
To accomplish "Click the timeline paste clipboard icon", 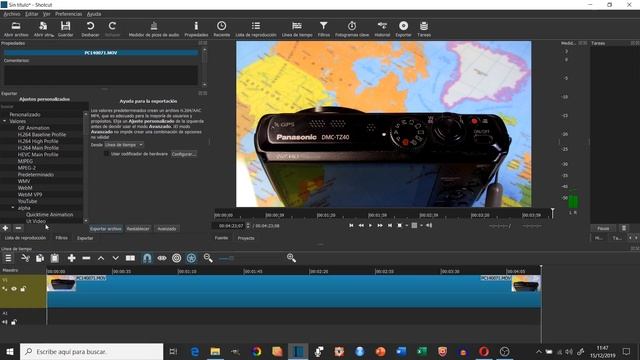I will [x=55, y=258].
